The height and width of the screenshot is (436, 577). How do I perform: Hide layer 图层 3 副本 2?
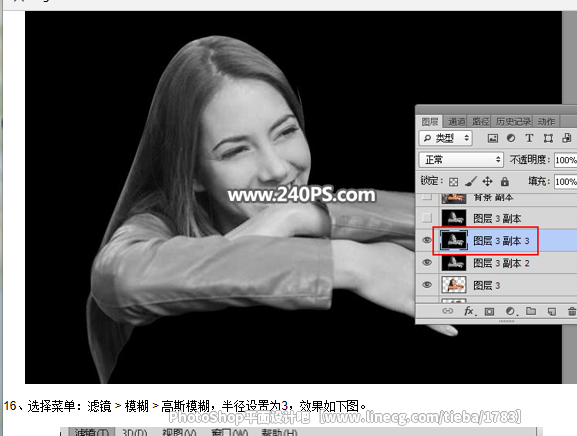click(x=427, y=262)
